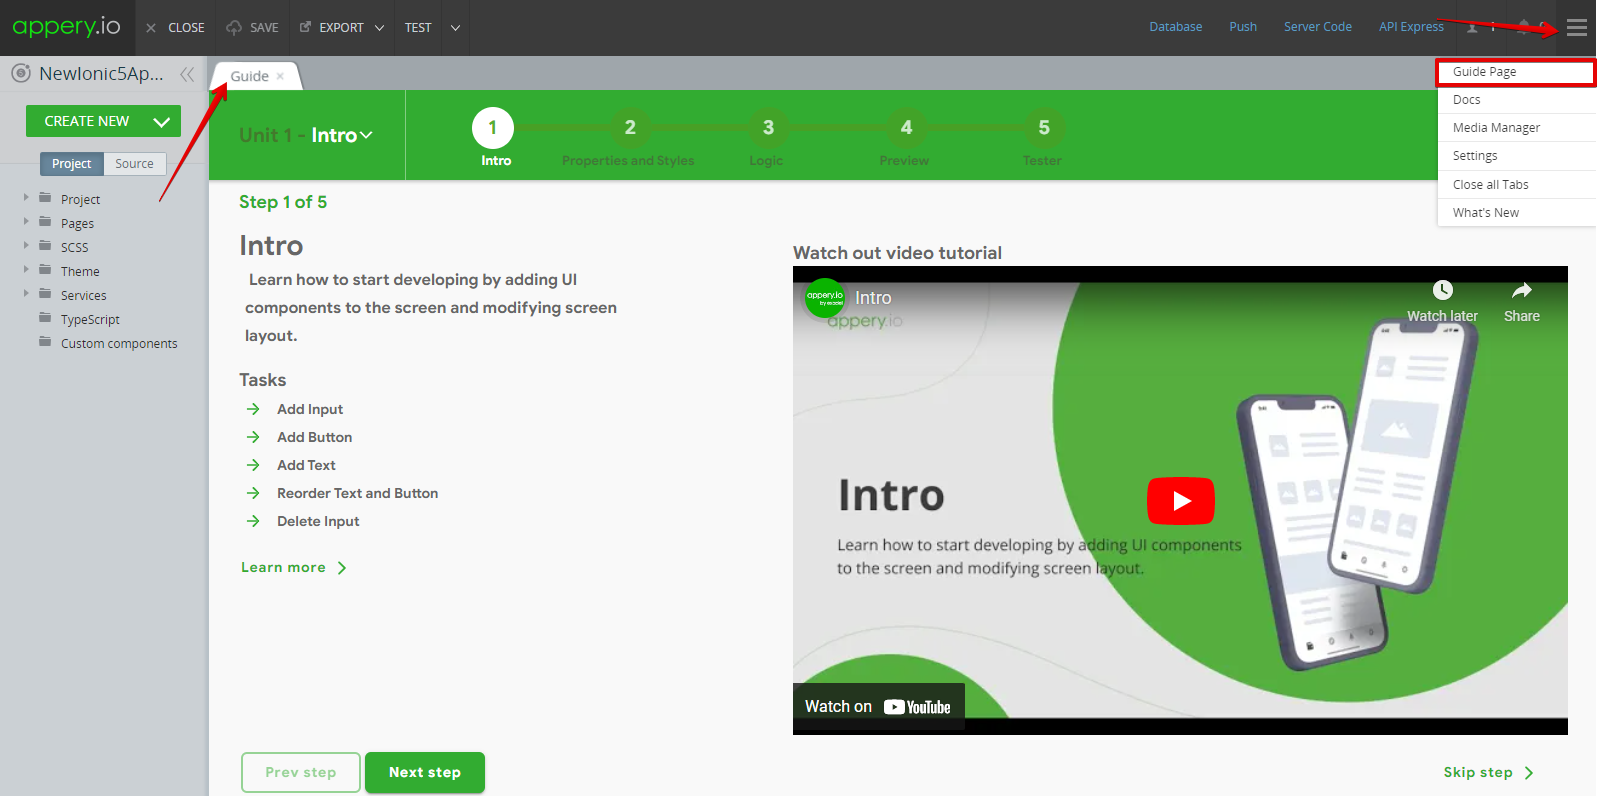Image resolution: width=1602 pixels, height=796 pixels.
Task: Click arrow icon beside Reorder Text and Button
Action: (253, 493)
